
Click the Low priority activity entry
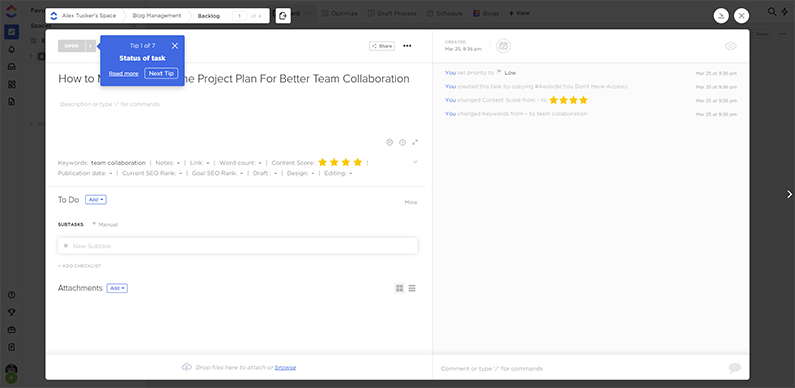[x=480, y=73]
